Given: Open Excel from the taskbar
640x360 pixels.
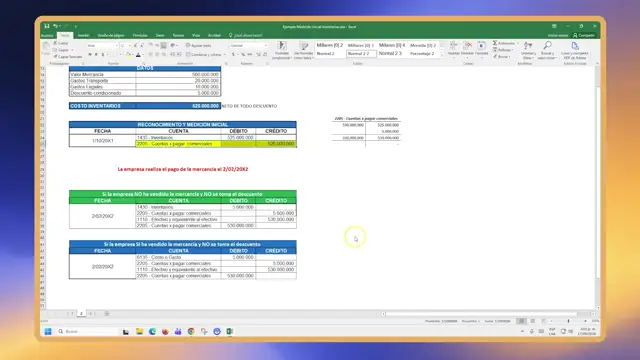Looking at the screenshot, I should click(229, 331).
